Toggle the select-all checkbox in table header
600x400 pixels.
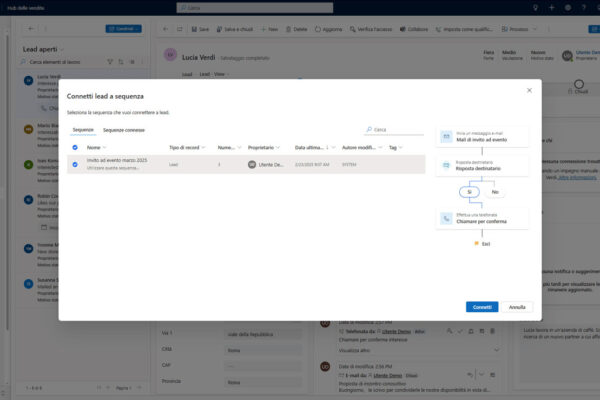click(75, 147)
